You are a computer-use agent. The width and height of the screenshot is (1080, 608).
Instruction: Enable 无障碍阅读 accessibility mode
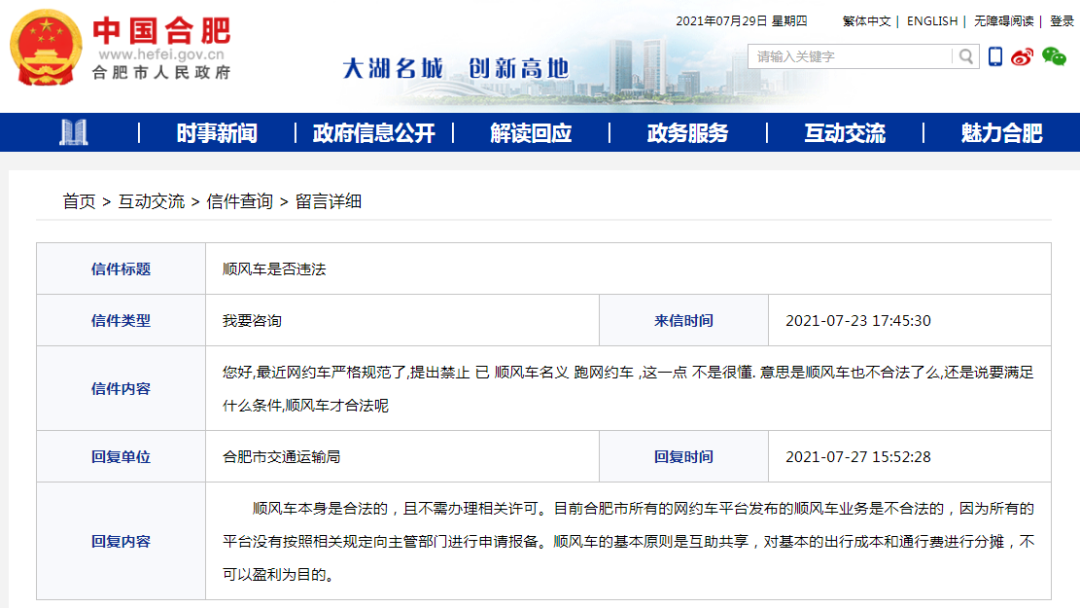(x=1004, y=21)
